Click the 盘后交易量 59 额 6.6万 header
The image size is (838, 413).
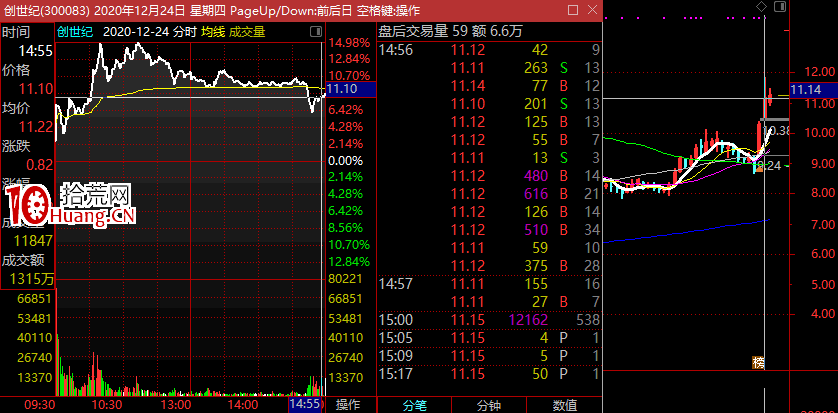tap(451, 32)
